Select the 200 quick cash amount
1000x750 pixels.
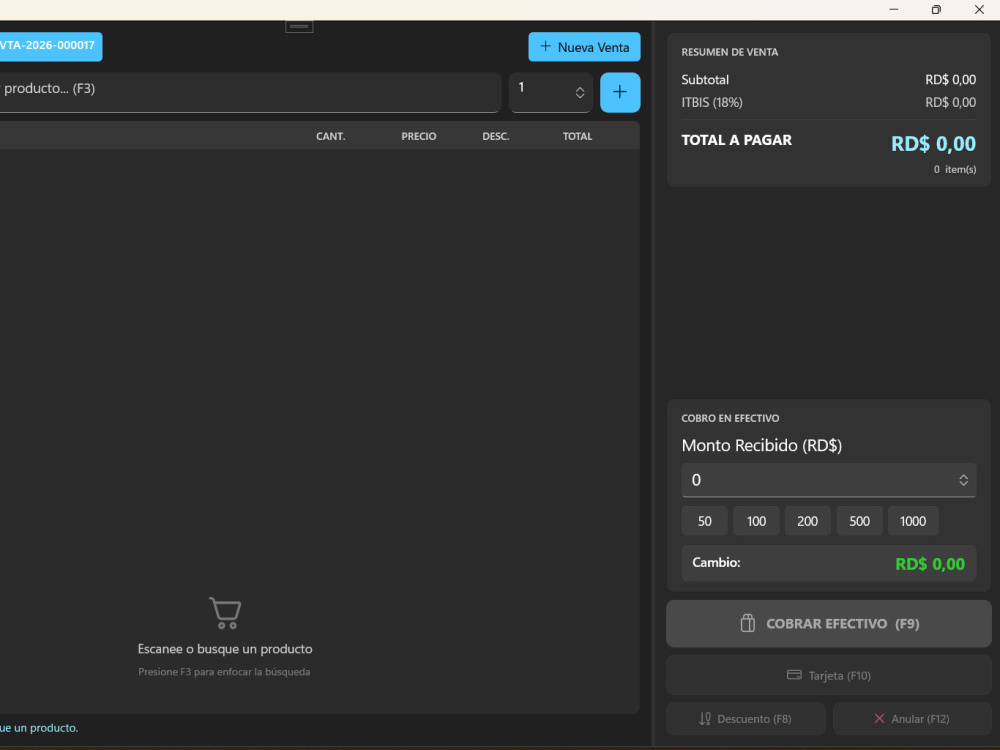[807, 521]
